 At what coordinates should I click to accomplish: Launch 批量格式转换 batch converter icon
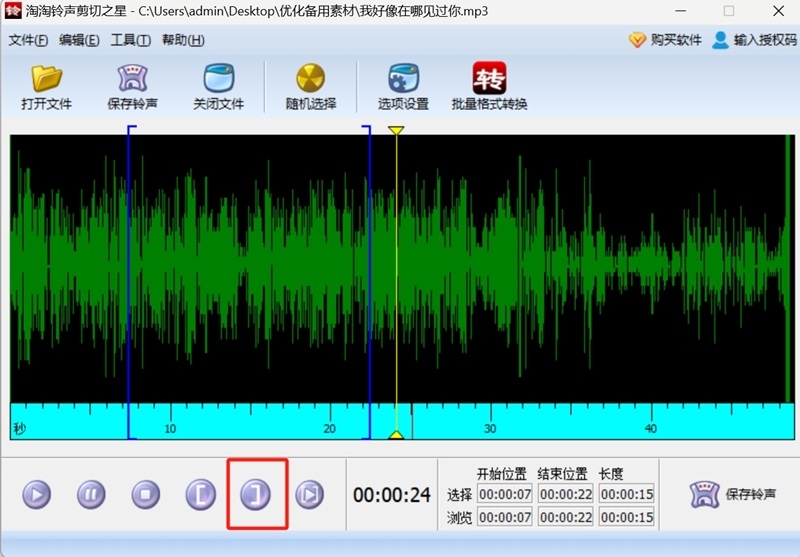click(x=489, y=78)
